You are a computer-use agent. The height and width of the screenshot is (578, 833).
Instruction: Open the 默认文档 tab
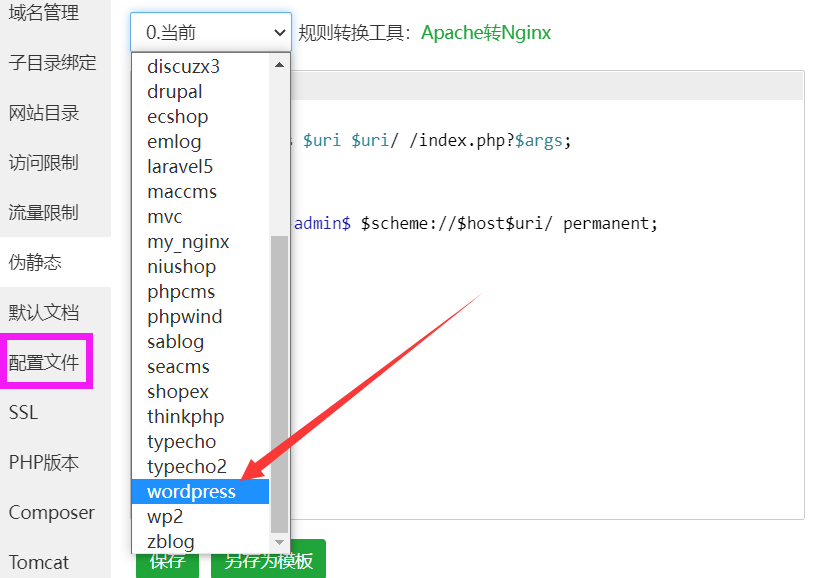44,312
